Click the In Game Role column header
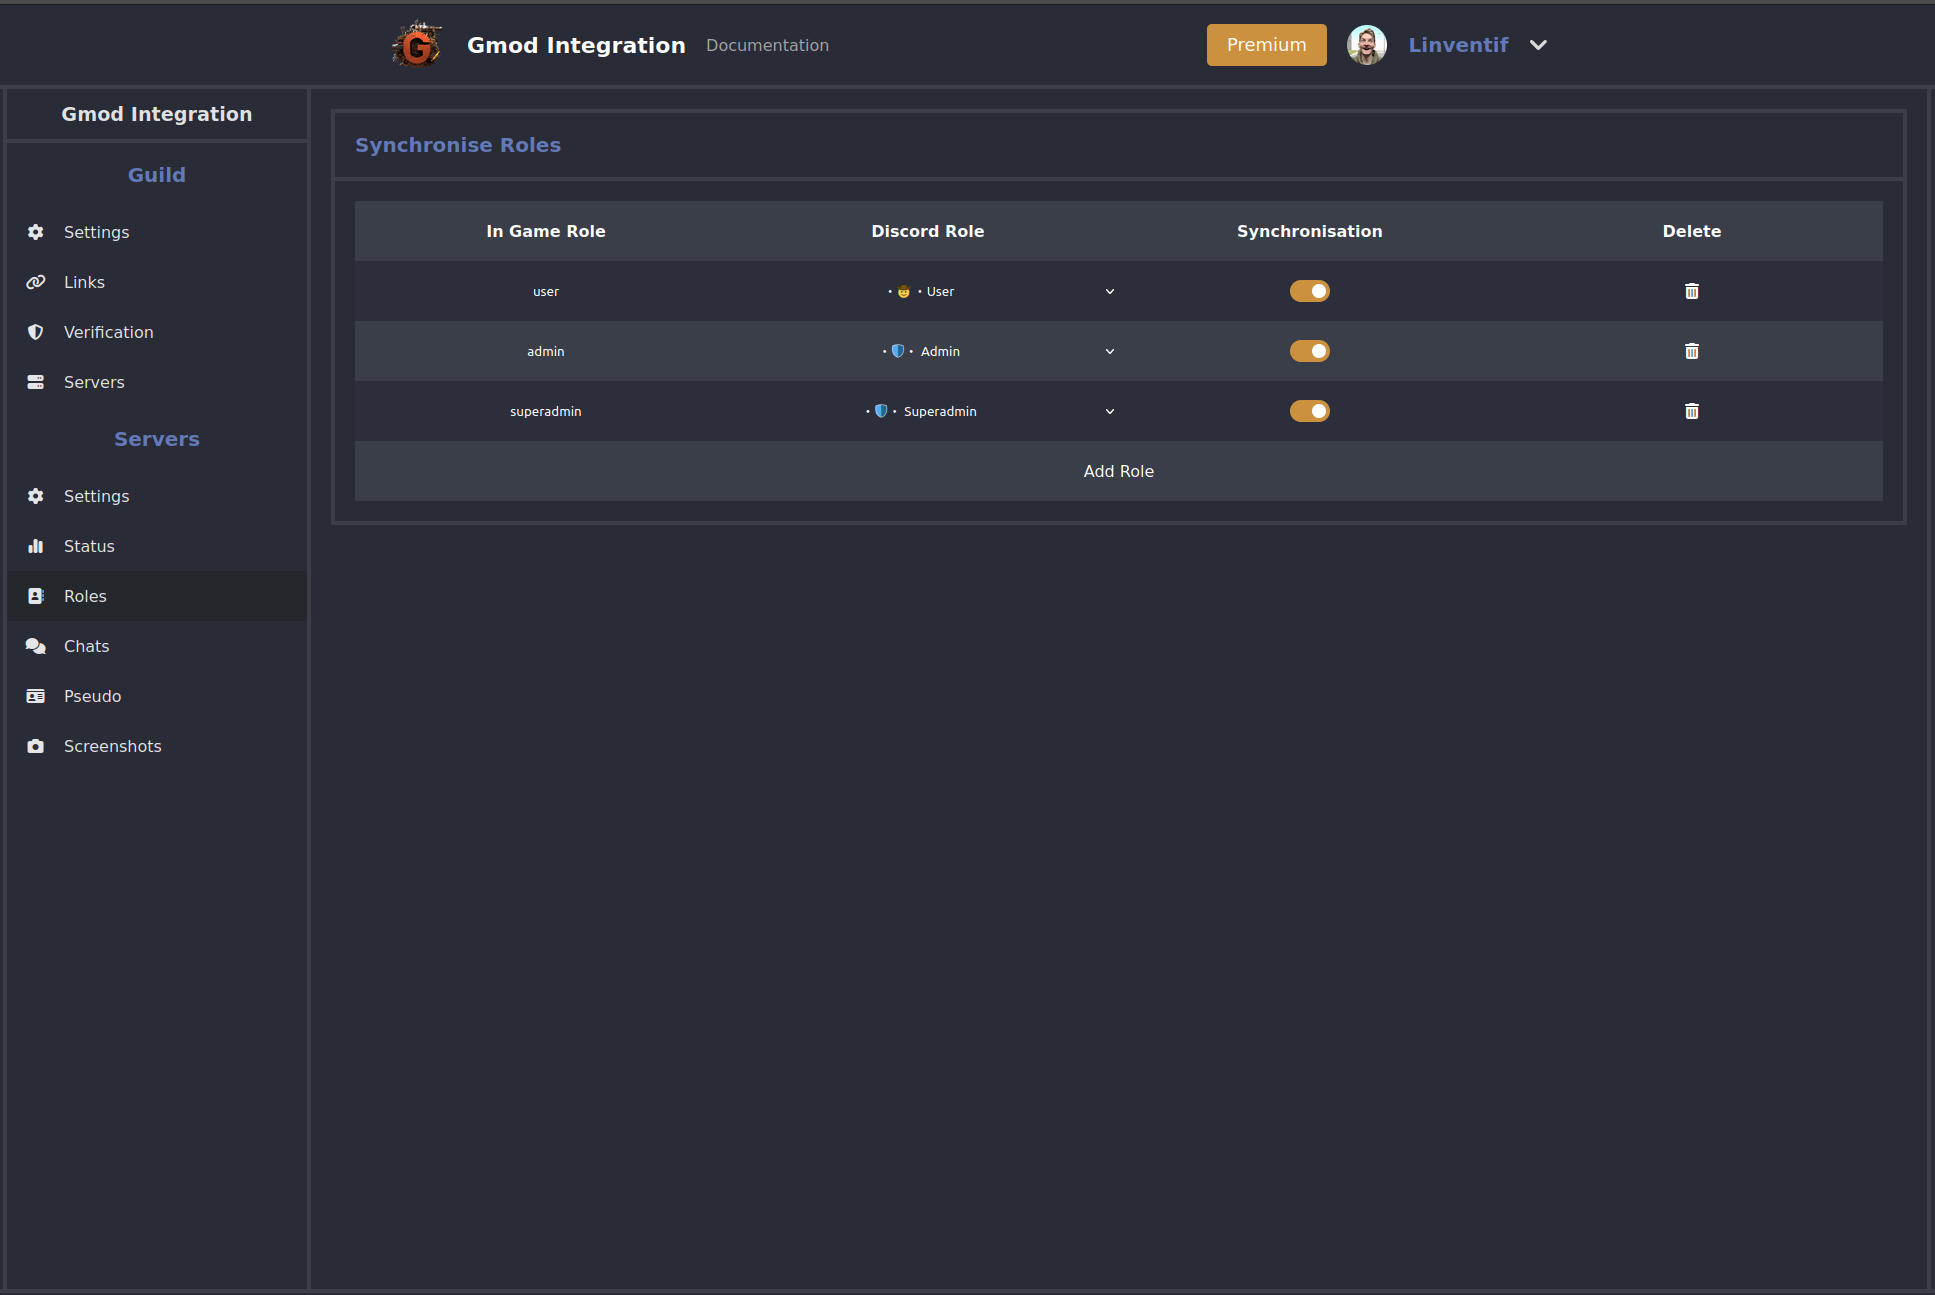1935x1295 pixels. [x=546, y=231]
